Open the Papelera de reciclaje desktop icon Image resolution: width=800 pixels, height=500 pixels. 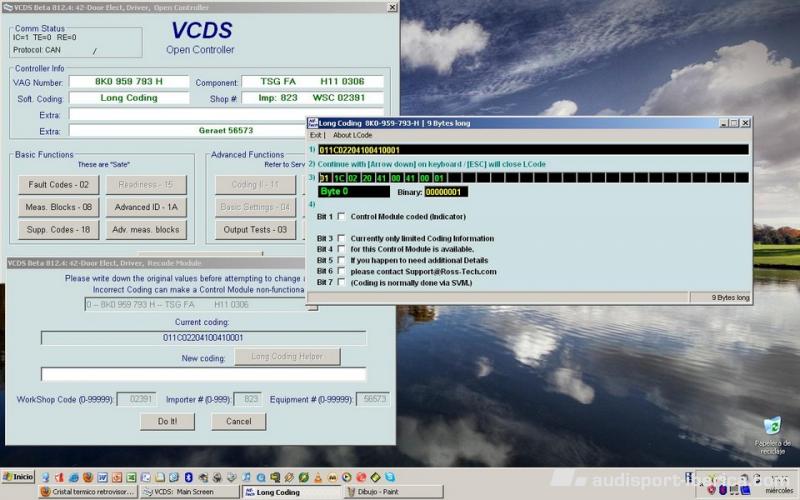772,437
